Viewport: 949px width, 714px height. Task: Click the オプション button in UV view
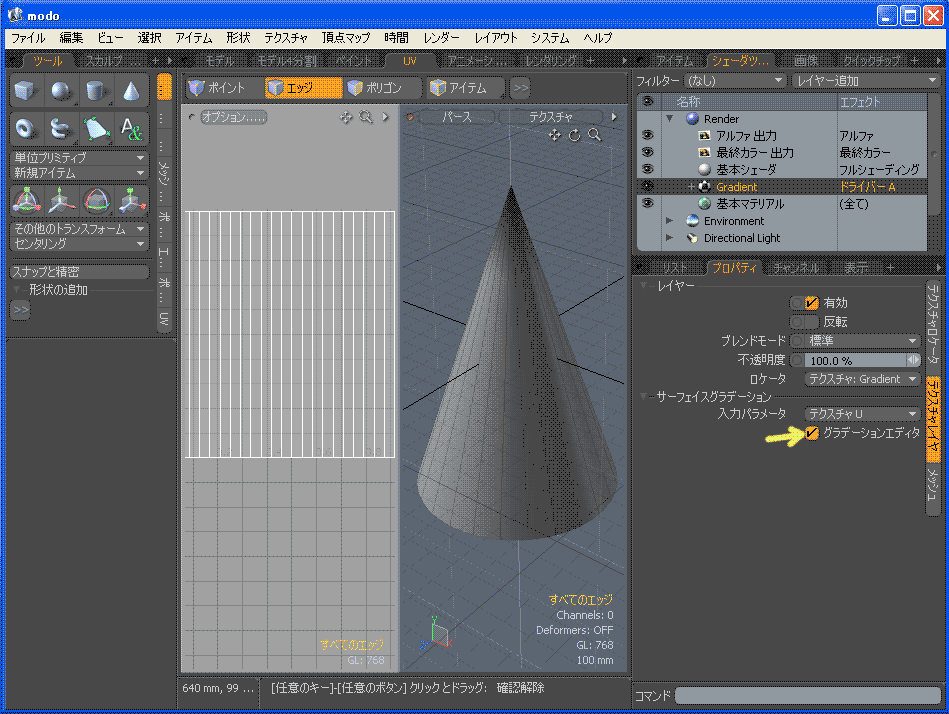point(234,117)
